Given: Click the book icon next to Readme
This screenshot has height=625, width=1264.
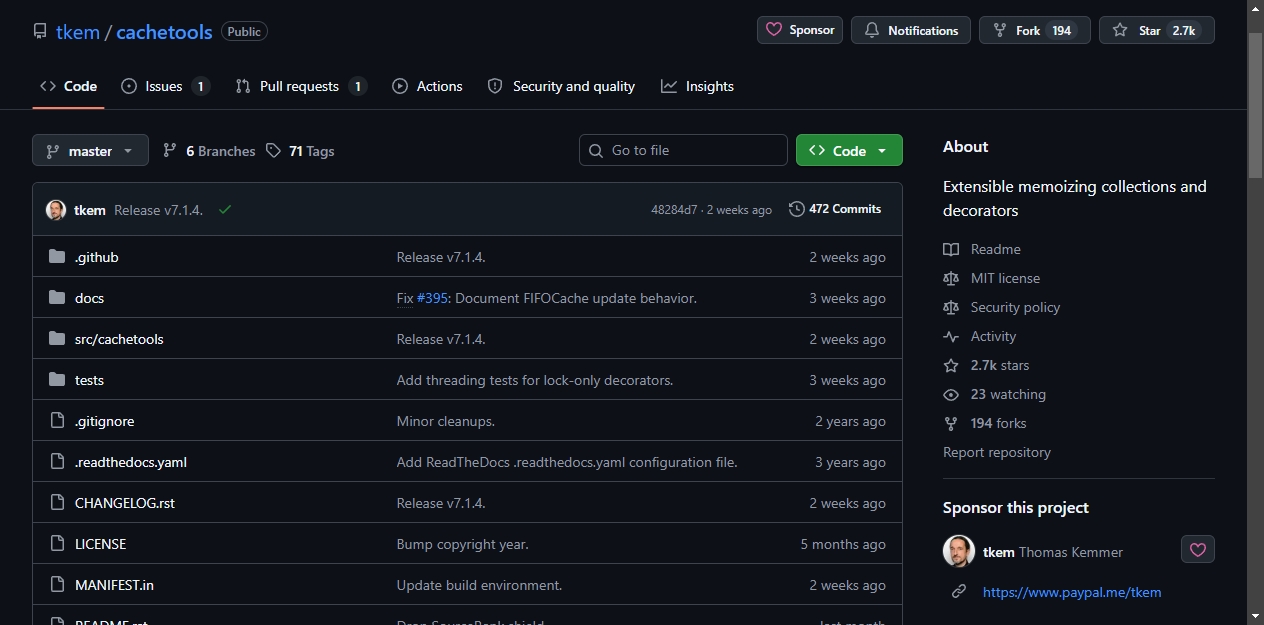Looking at the screenshot, I should (951, 249).
